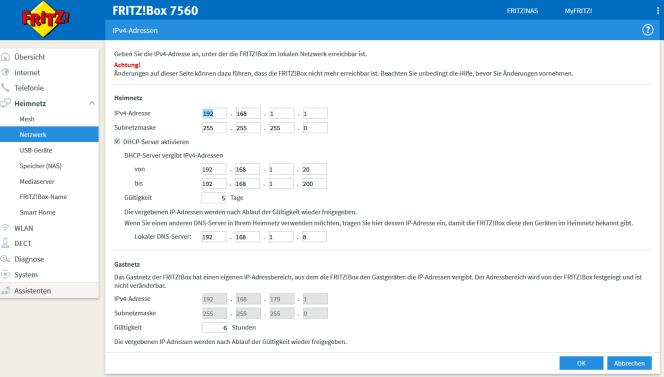
Task: Open the three-dot menu in header
Action: pos(658,11)
